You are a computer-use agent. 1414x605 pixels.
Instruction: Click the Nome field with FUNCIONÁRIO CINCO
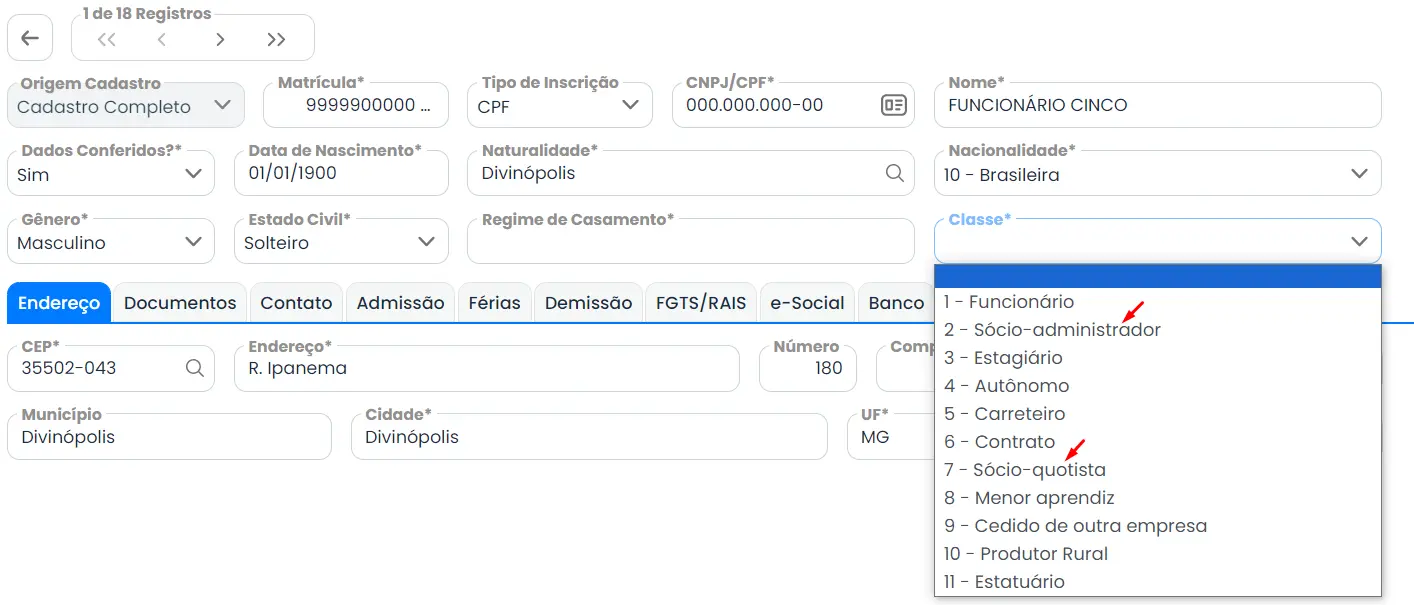tap(1157, 105)
